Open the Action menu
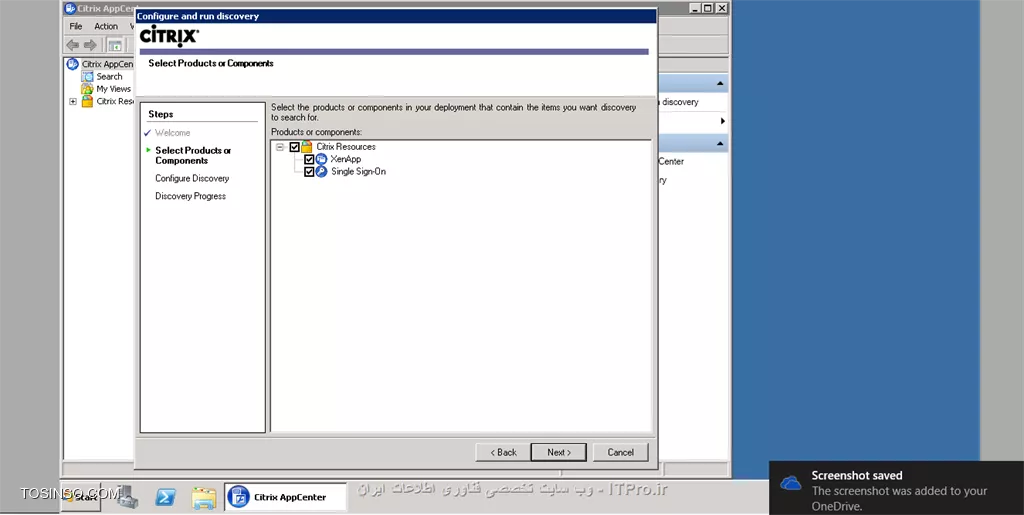 [x=106, y=26]
